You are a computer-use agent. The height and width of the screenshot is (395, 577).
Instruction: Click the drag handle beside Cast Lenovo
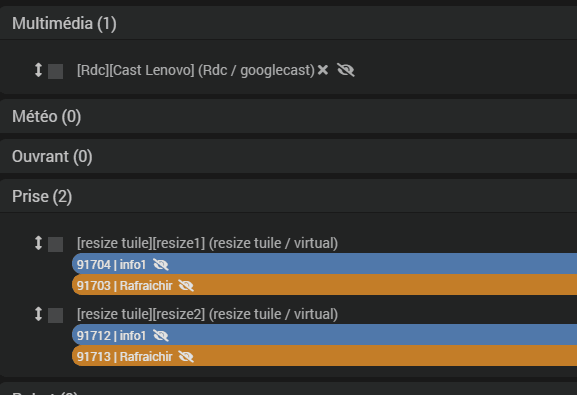tap(38, 70)
